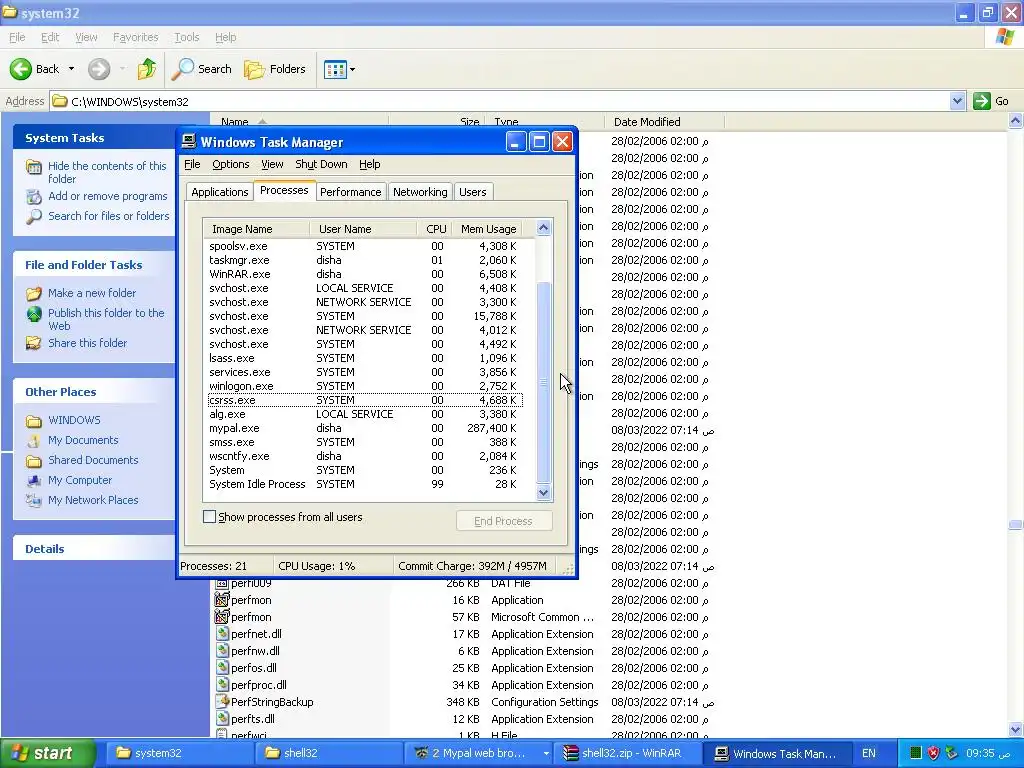Click Hide the contents of this folder
The height and width of the screenshot is (768, 1024).
coord(107,172)
